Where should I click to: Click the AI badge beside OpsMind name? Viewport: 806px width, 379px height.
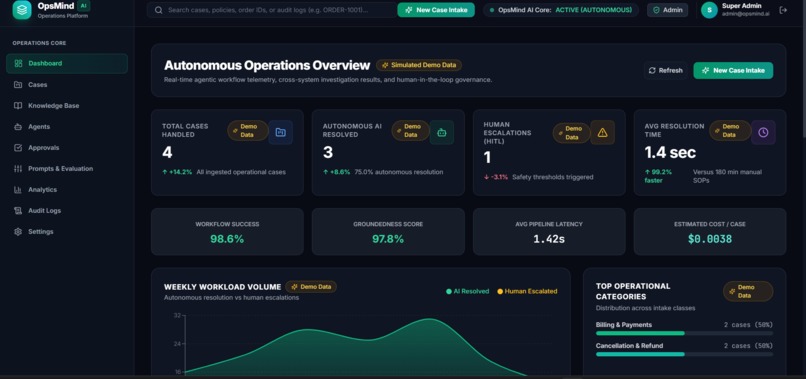84,6
